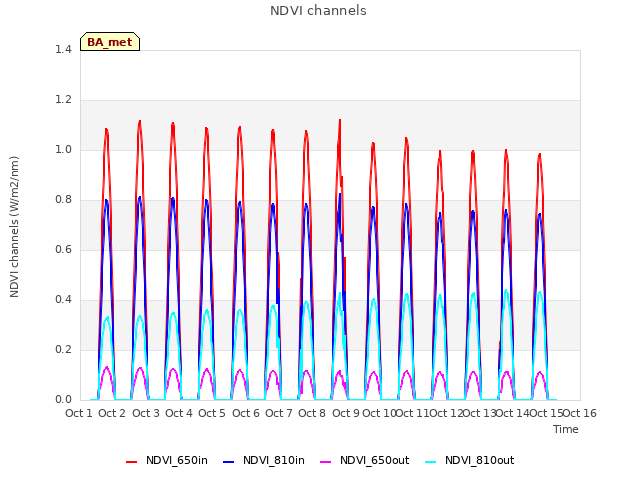The image size is (640, 480).
Task: Click the Oct 5 x-axis tick label
Action: click(212, 413)
